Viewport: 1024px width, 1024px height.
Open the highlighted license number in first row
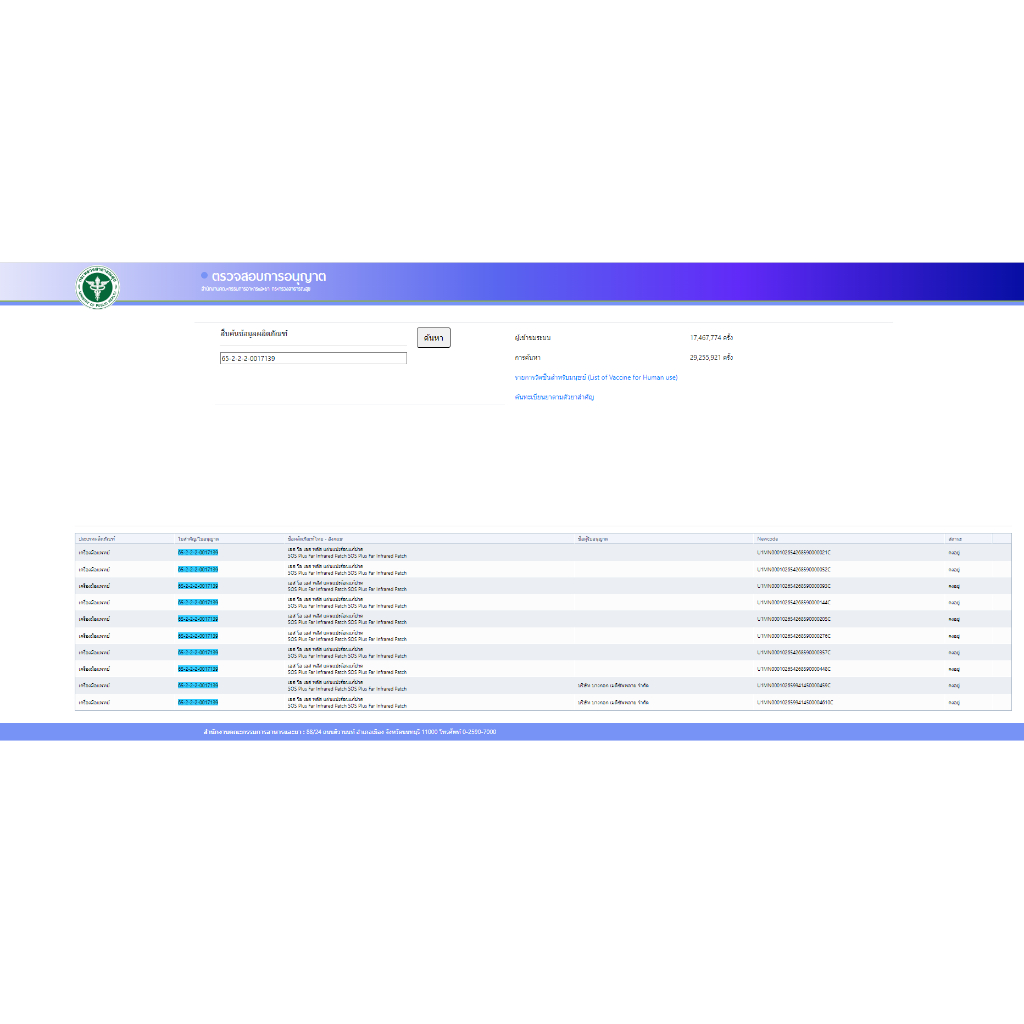(x=198, y=552)
